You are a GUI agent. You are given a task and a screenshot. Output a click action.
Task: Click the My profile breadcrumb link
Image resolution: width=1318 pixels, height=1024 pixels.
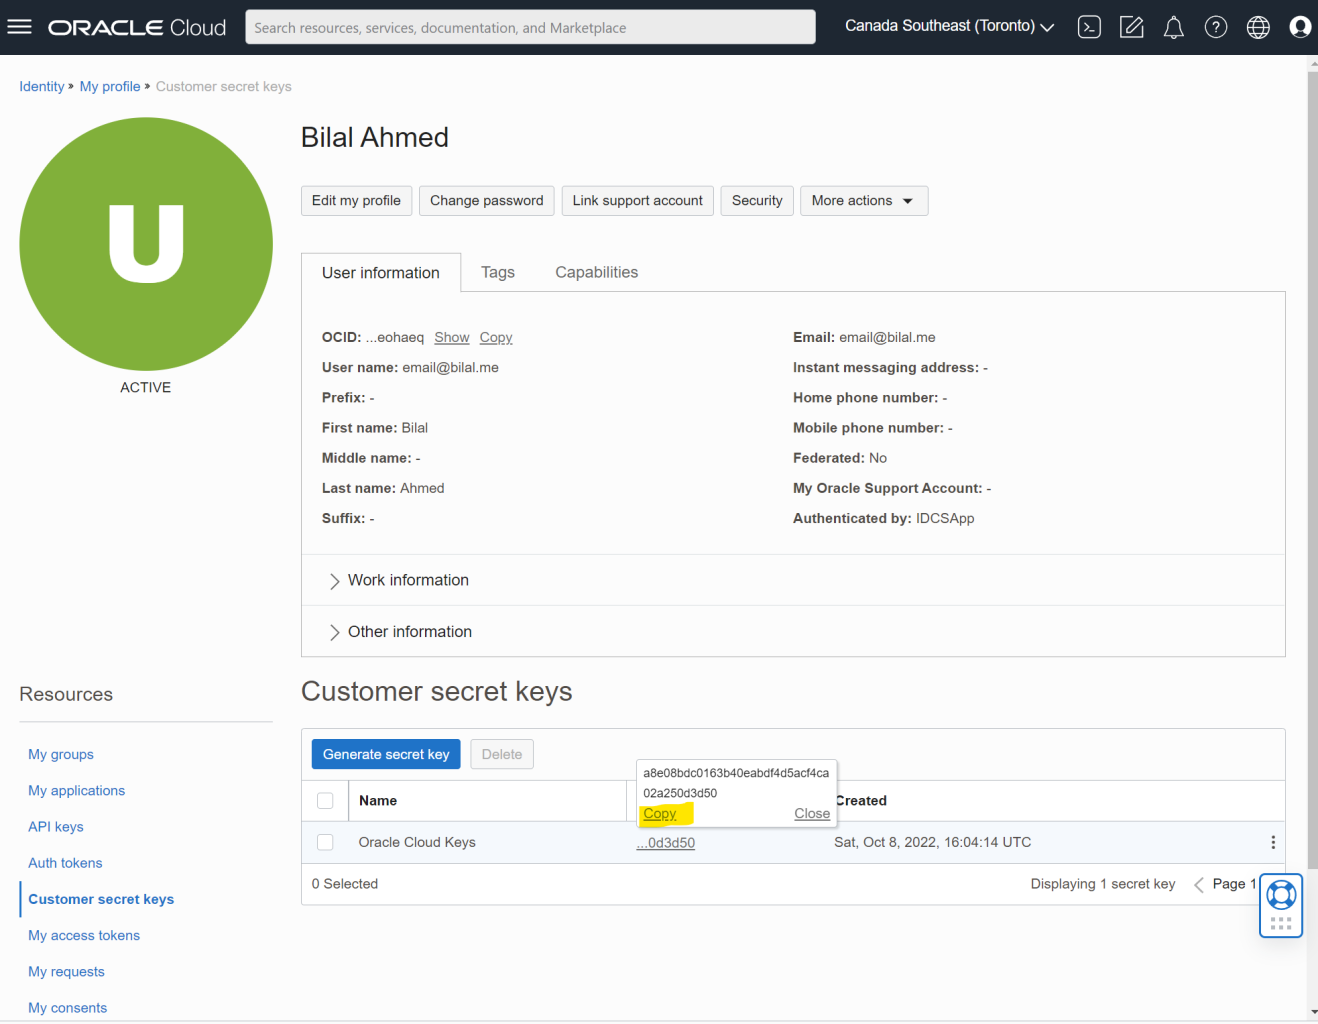(x=110, y=87)
